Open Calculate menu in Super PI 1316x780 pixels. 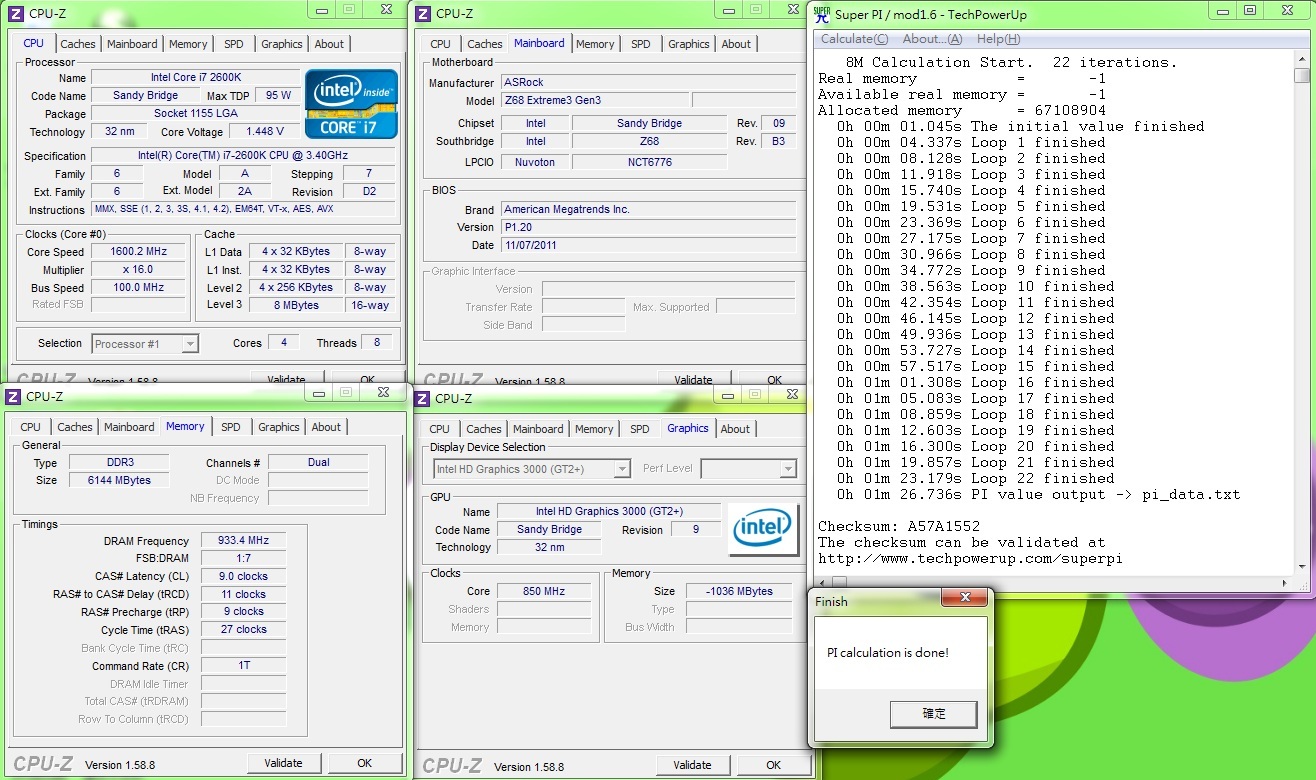coord(854,39)
